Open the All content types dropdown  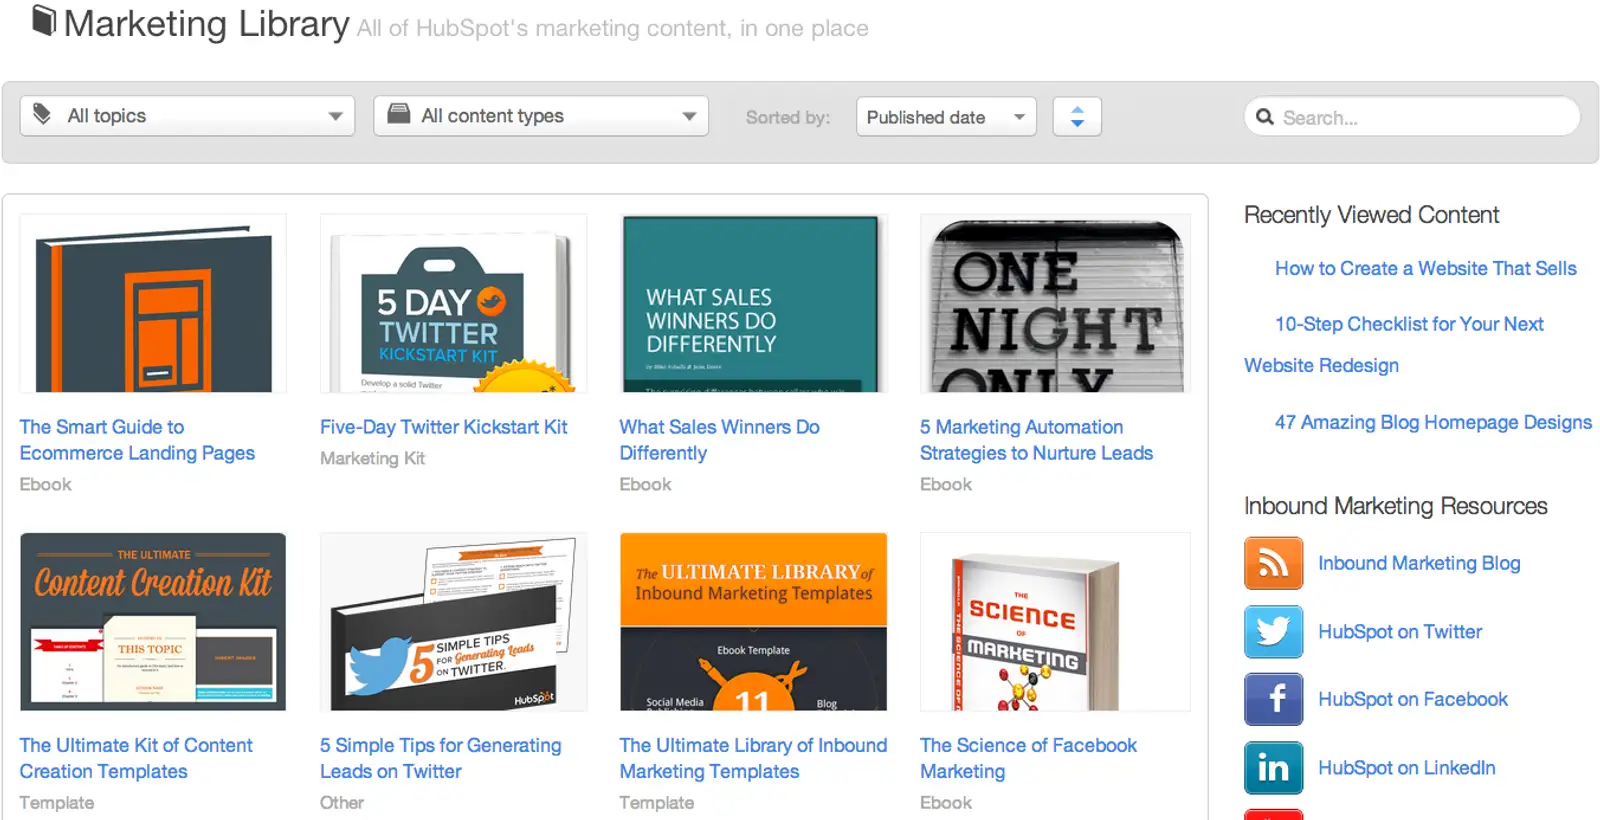541,116
